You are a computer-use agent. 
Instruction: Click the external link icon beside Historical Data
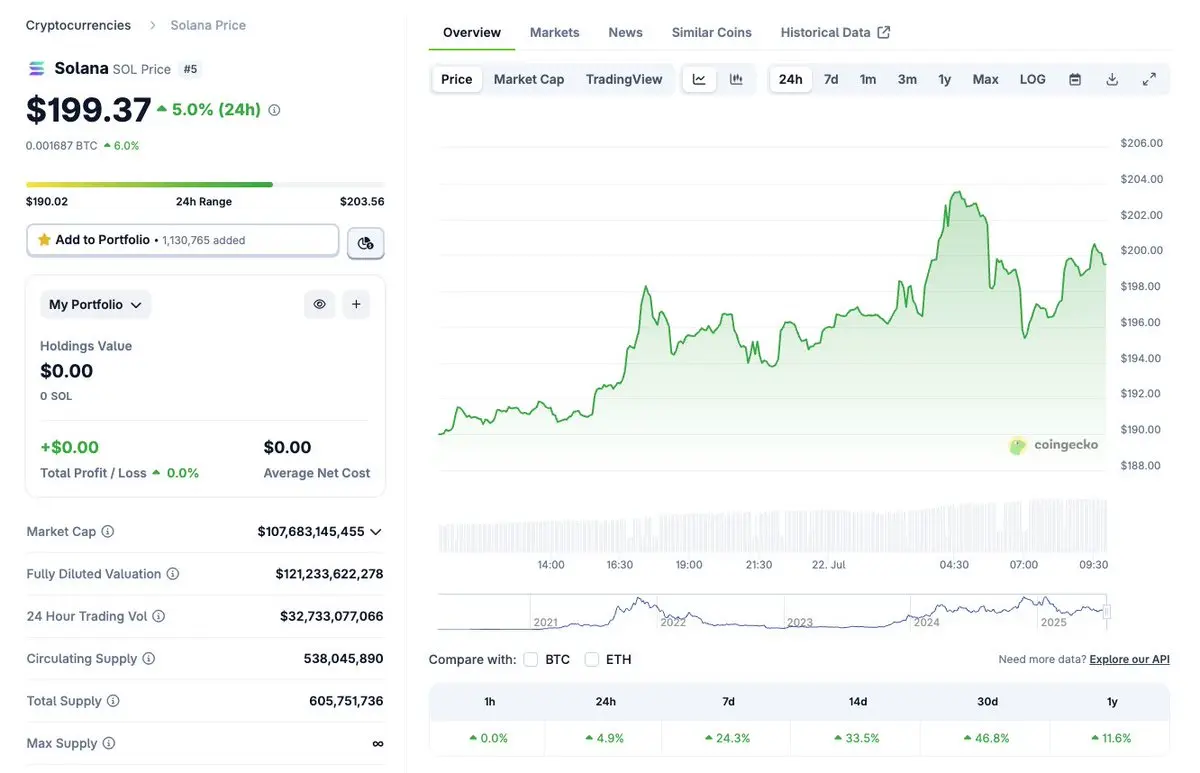point(884,32)
